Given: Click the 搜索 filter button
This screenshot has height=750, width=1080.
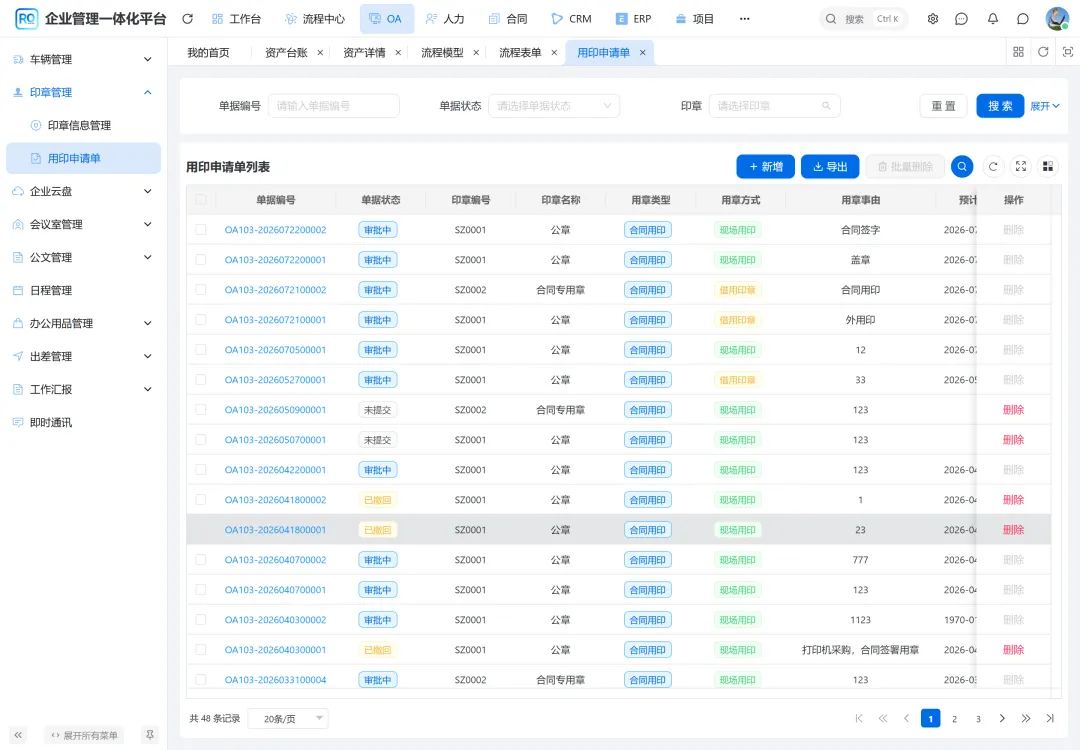Looking at the screenshot, I should (x=1000, y=105).
